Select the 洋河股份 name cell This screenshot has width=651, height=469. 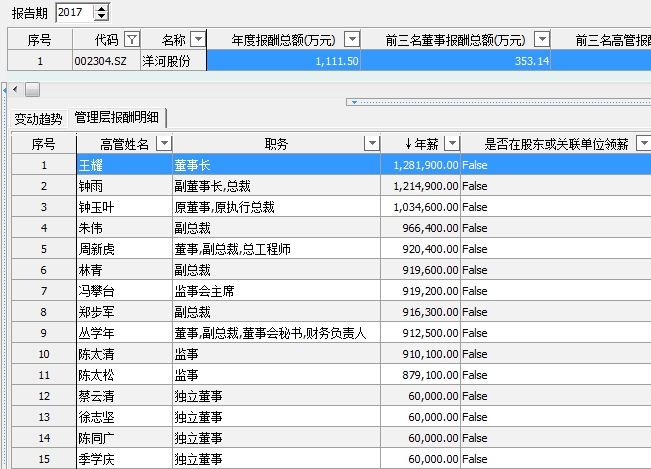174,61
